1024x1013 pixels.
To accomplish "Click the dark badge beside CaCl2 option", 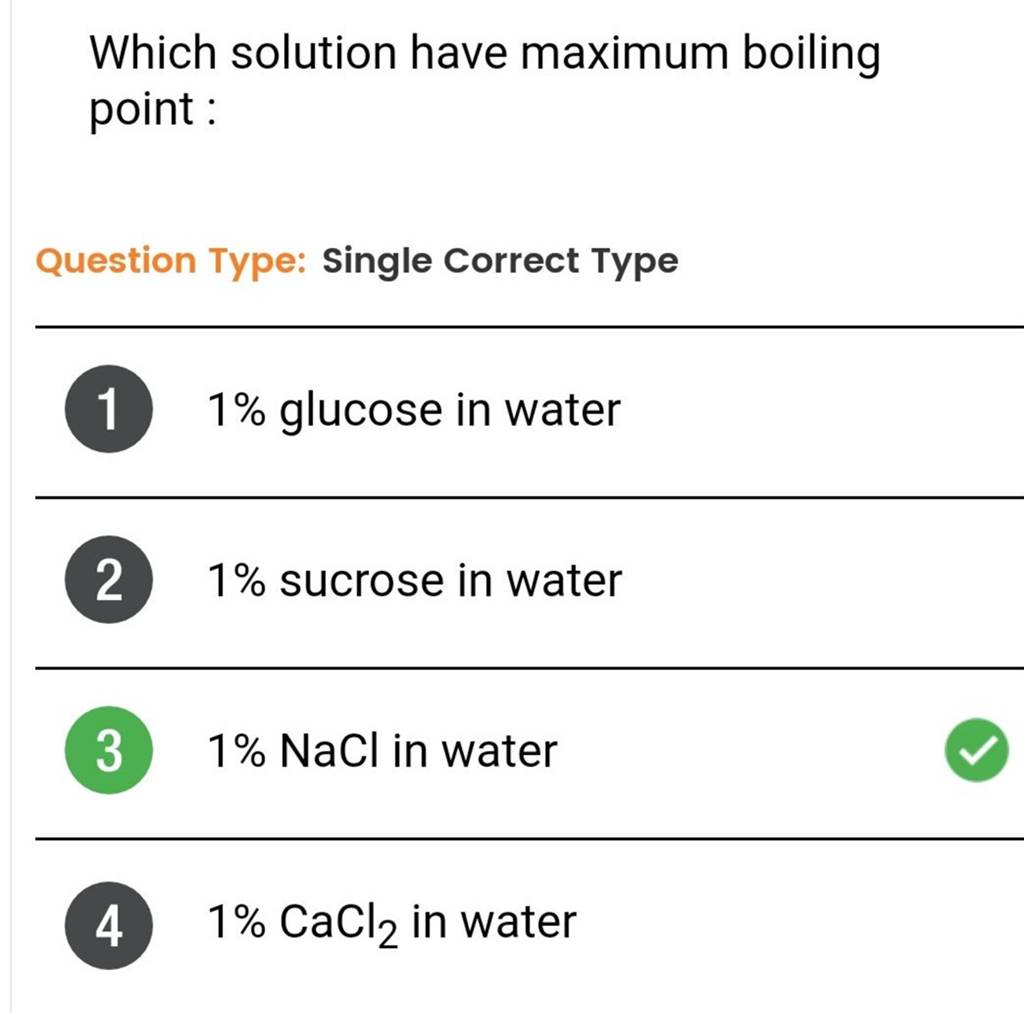I will [x=108, y=920].
